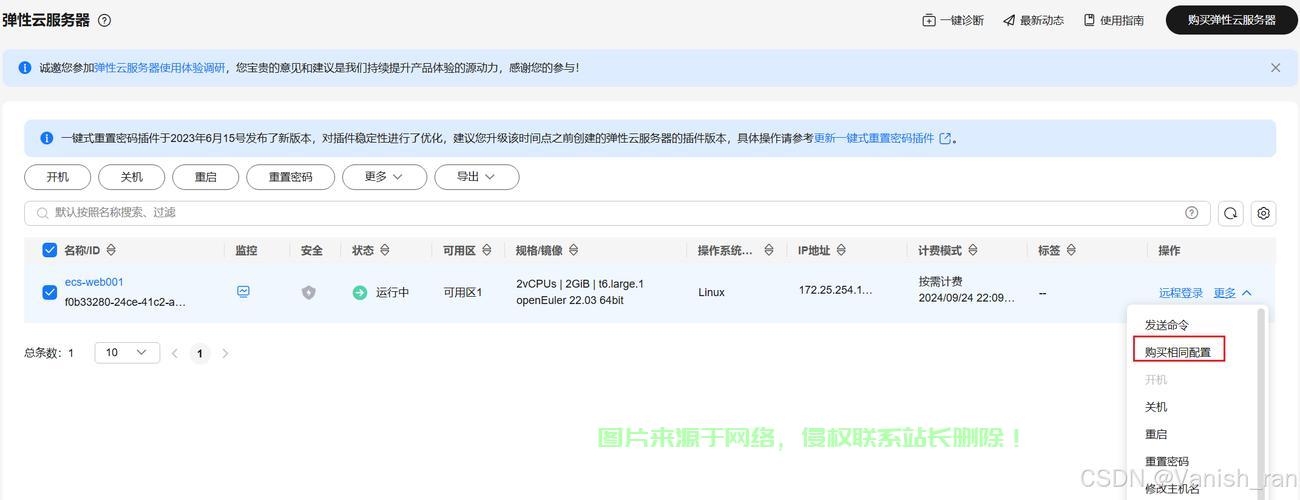Expand the 更多 toolbar dropdown
The width and height of the screenshot is (1300, 500).
[x=384, y=177]
